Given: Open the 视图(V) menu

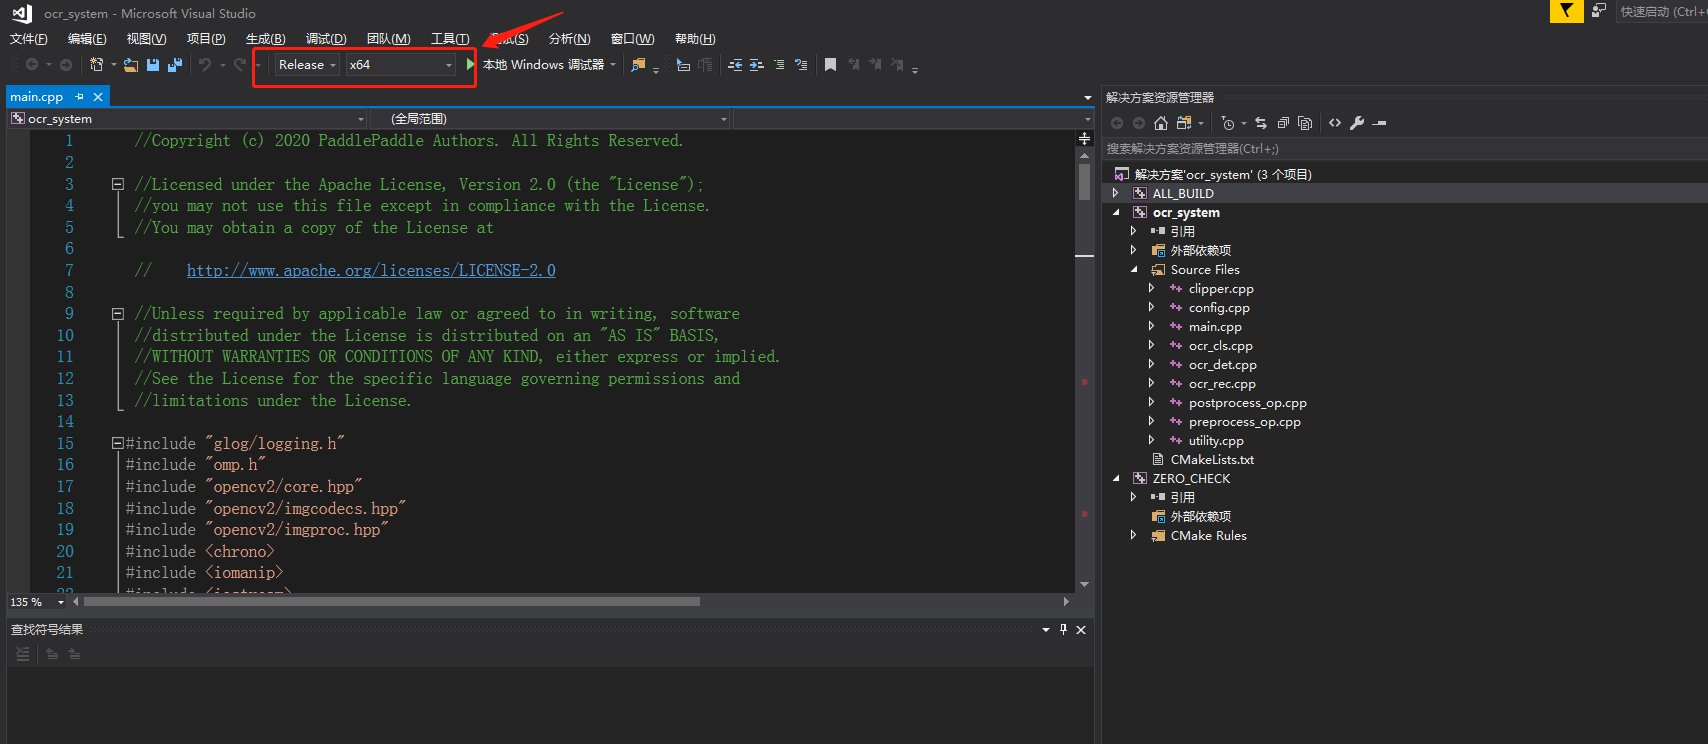Looking at the screenshot, I should coord(146,39).
